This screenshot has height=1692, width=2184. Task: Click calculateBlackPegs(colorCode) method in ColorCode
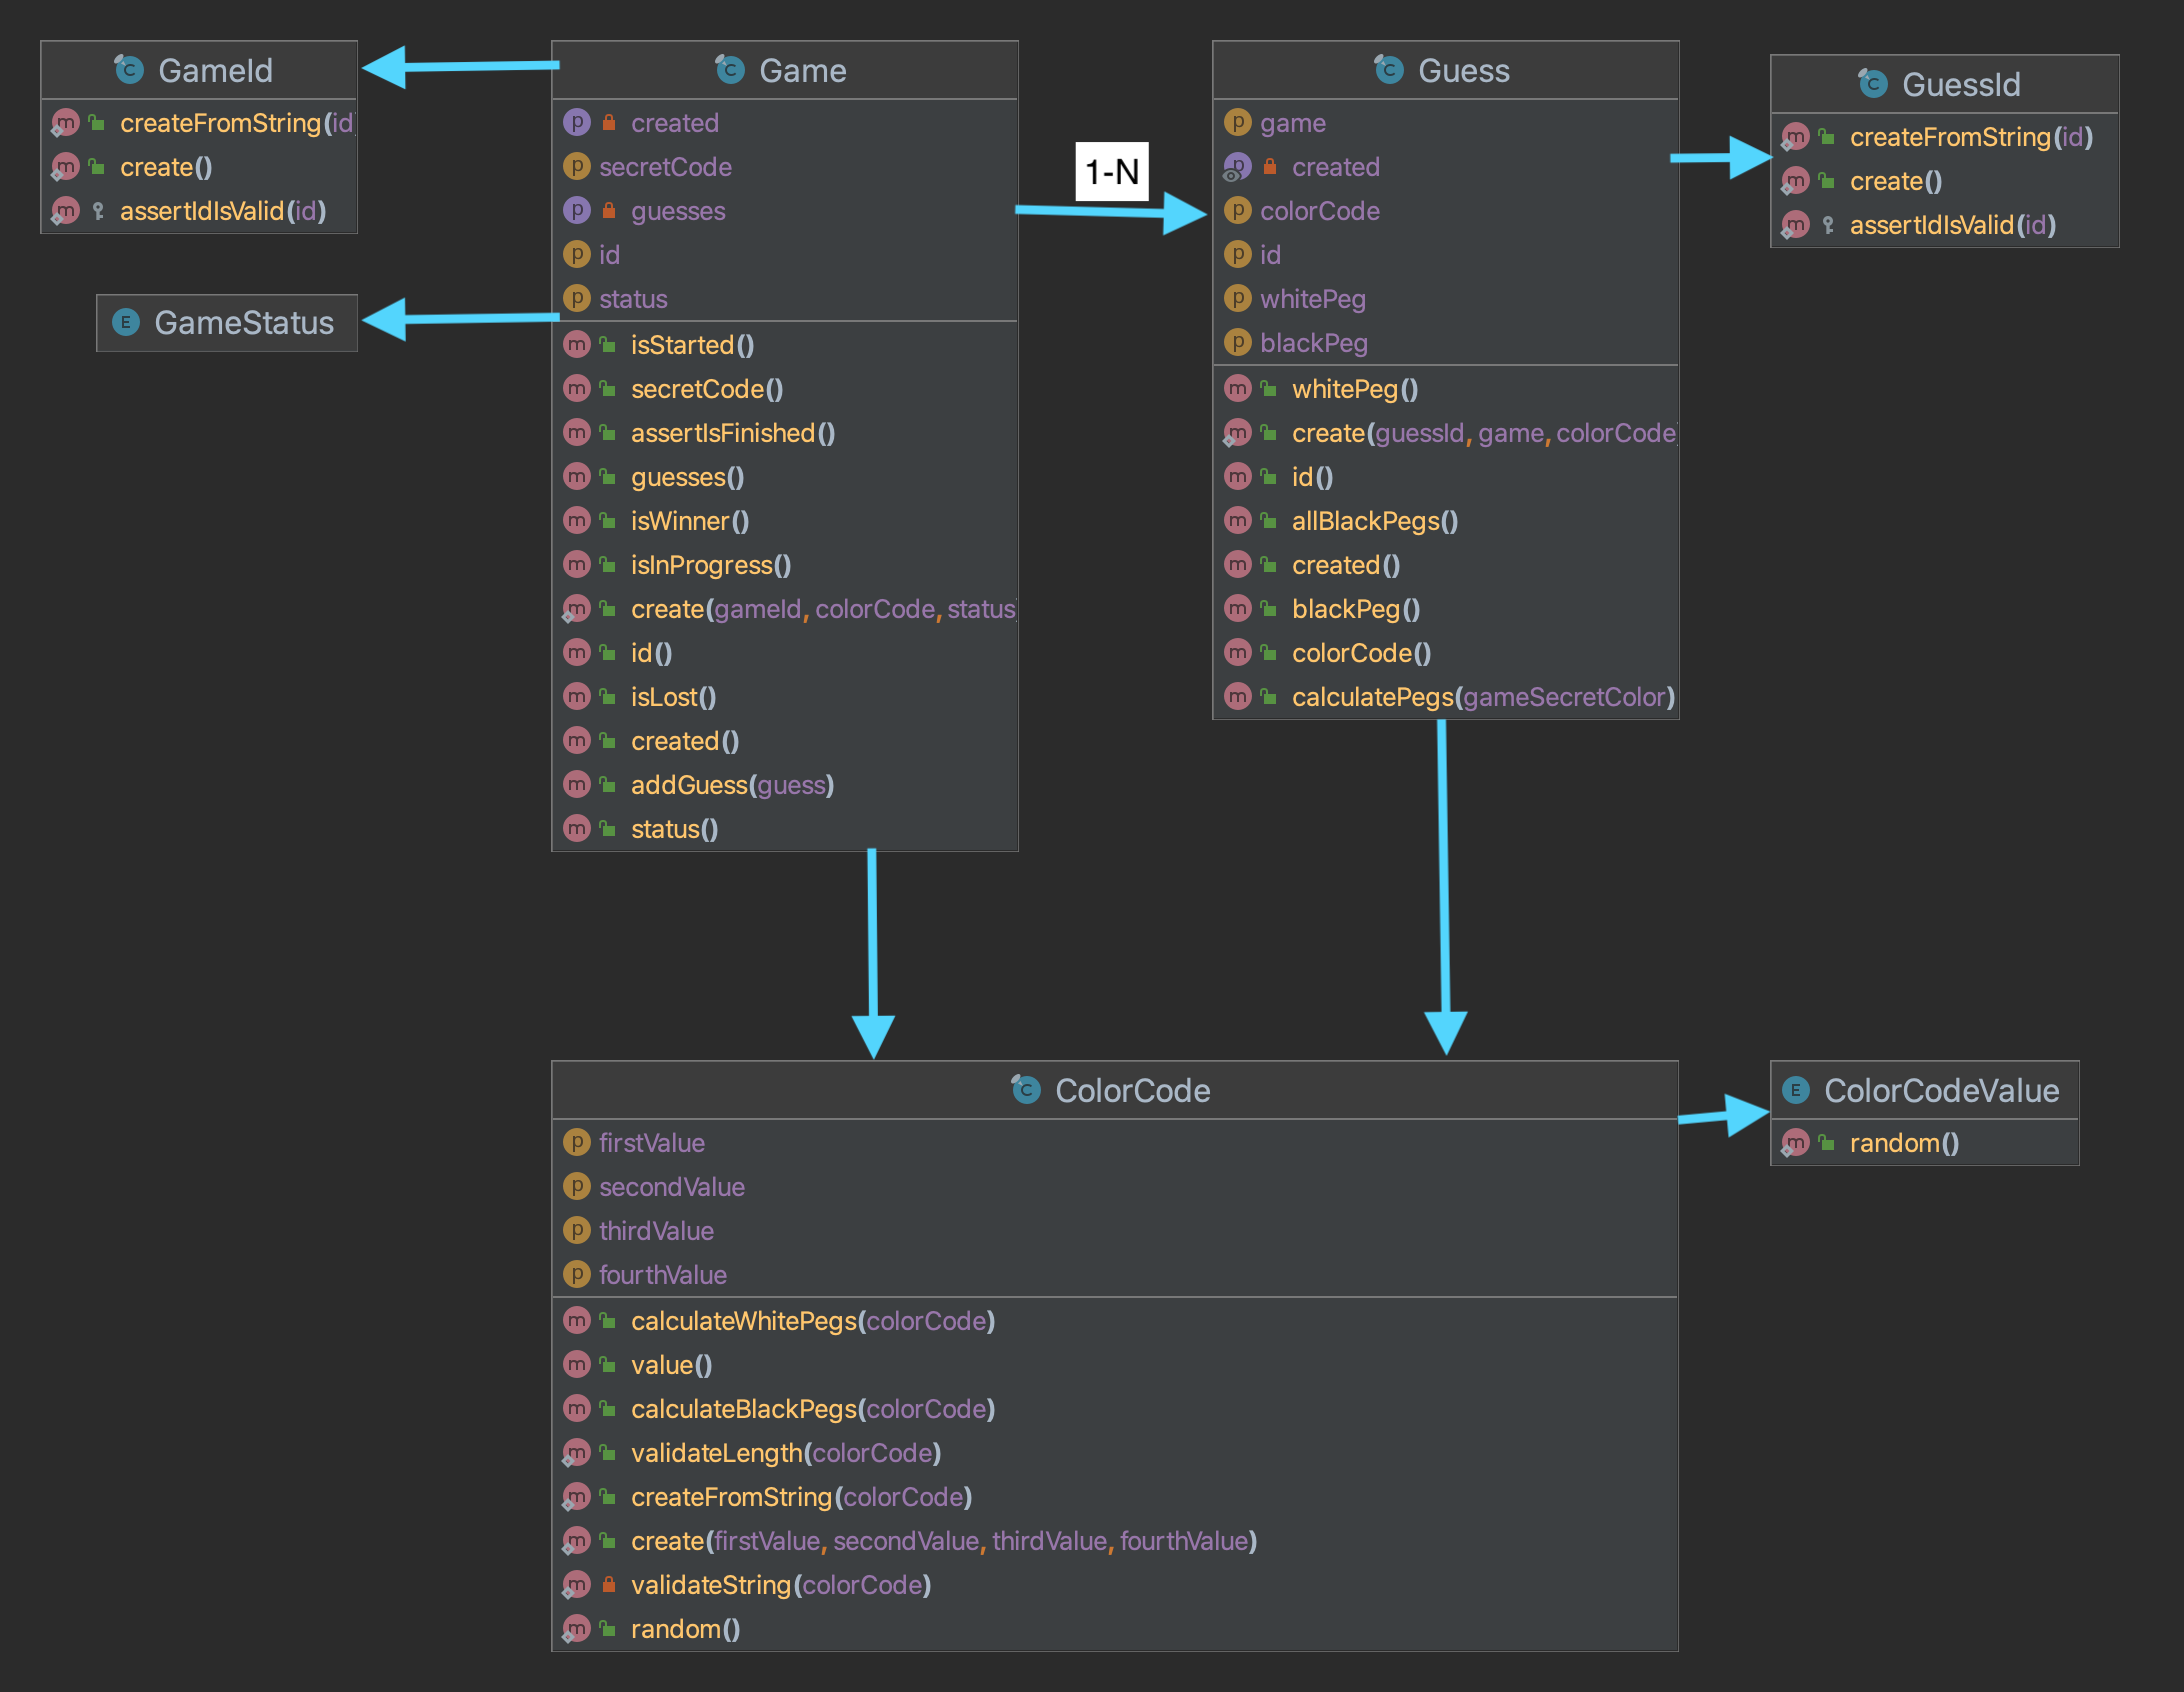pos(812,1409)
